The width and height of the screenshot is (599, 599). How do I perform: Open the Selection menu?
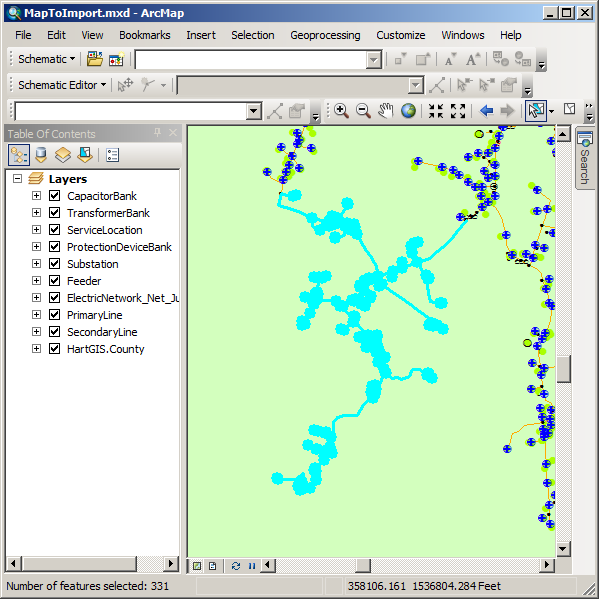(x=253, y=35)
